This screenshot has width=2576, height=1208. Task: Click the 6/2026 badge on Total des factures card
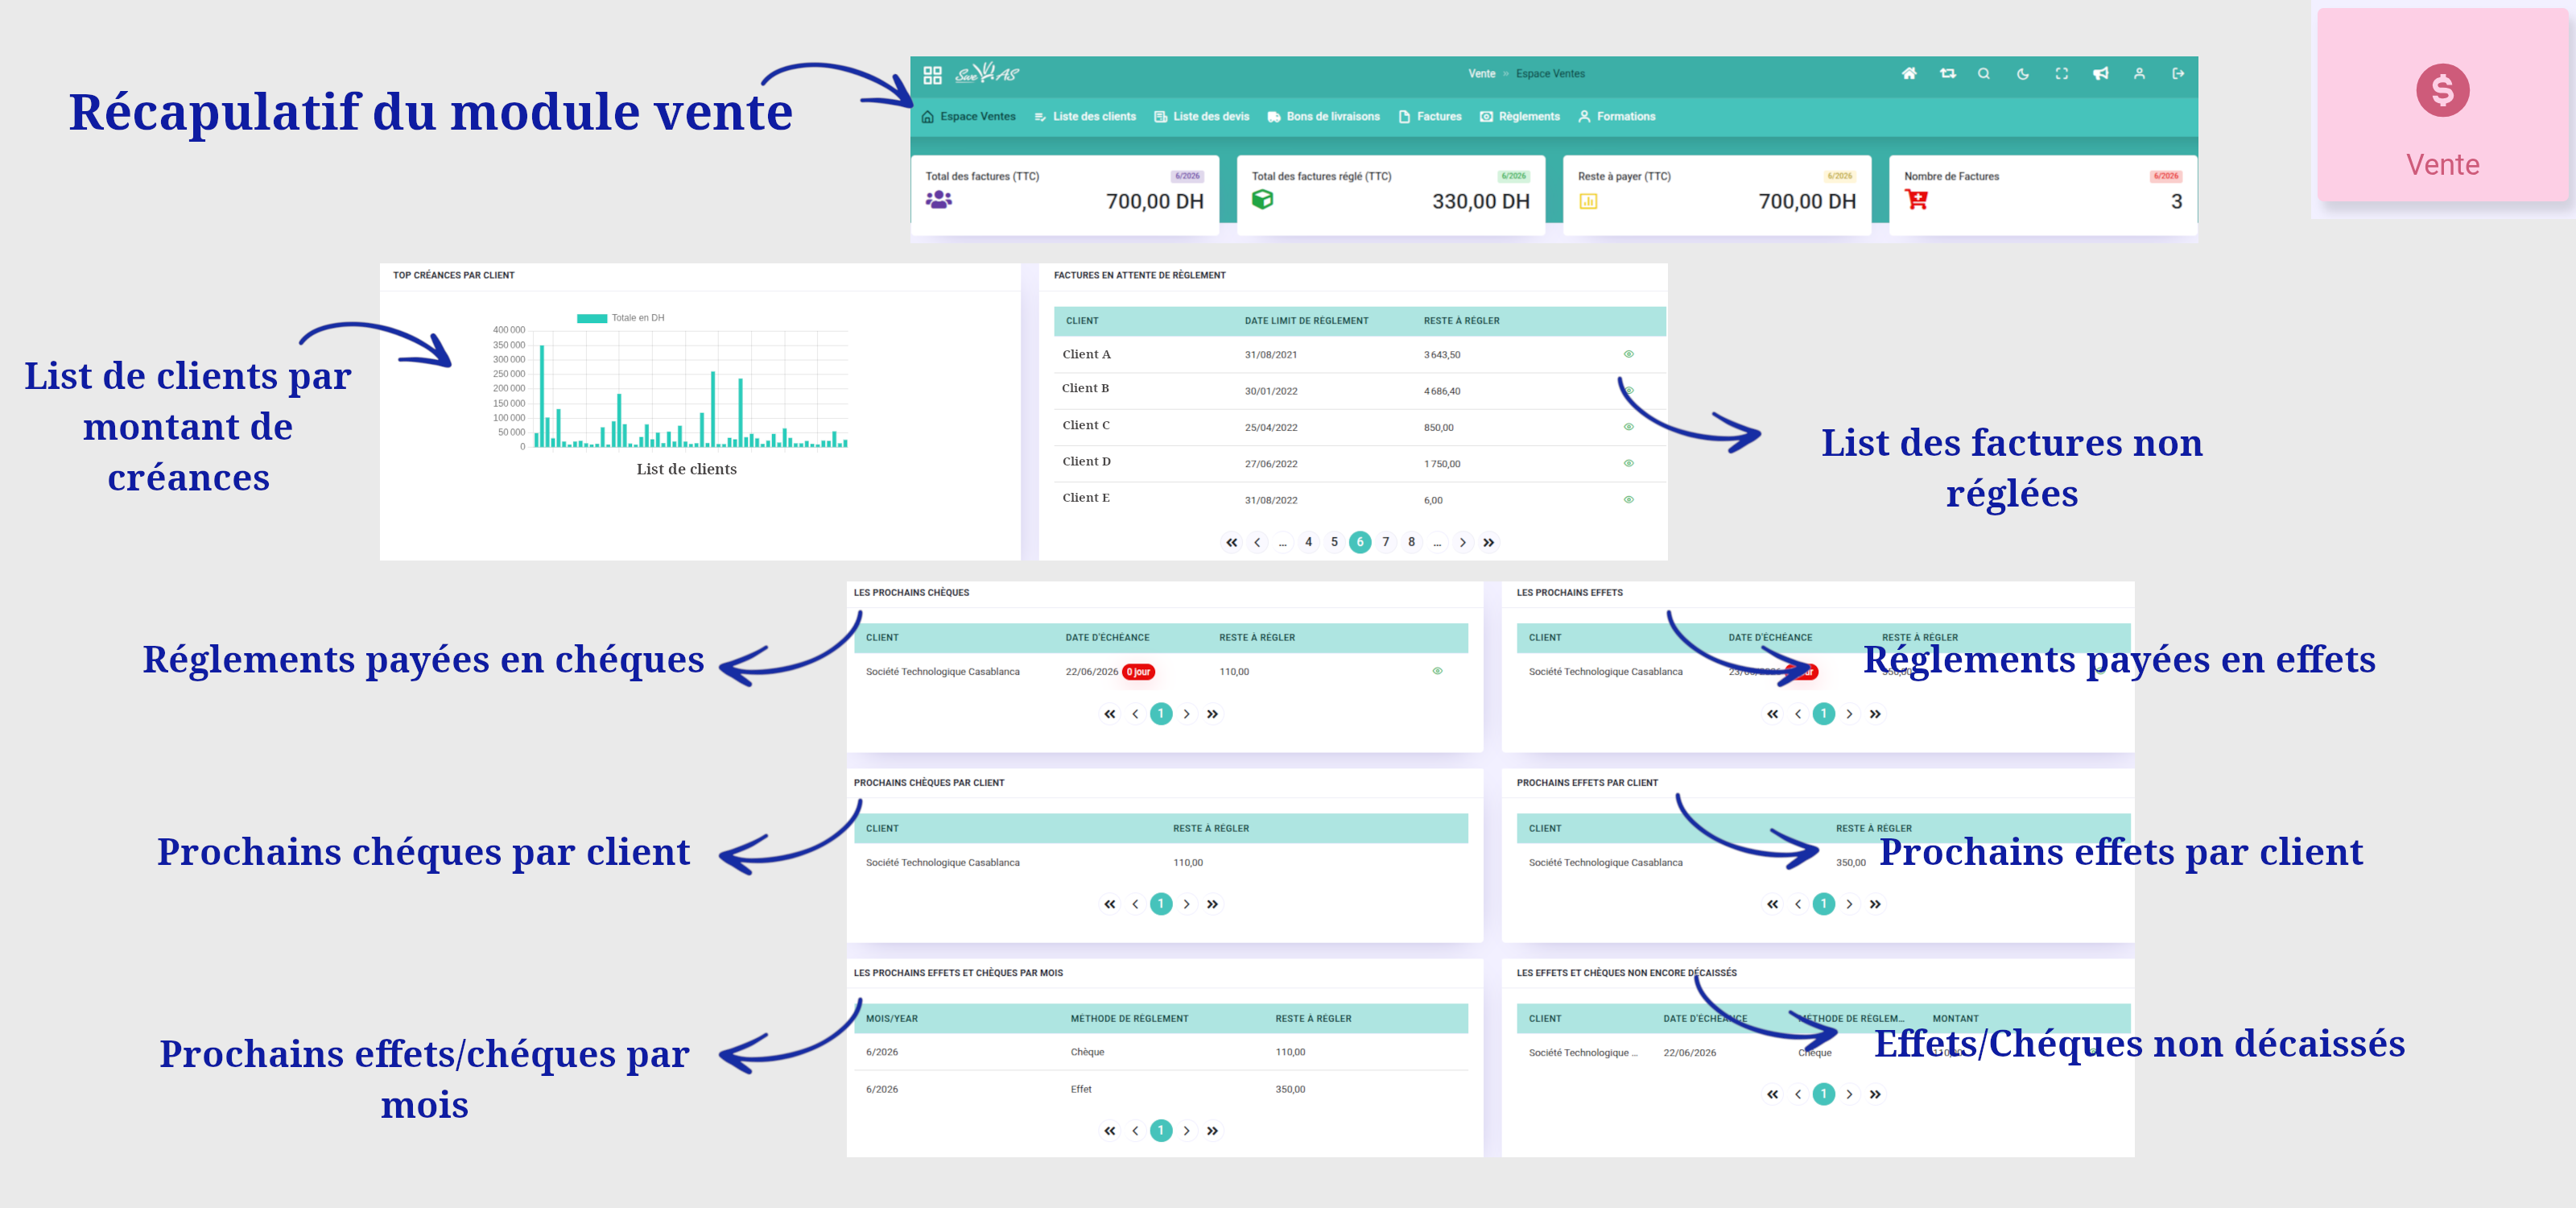[1187, 176]
